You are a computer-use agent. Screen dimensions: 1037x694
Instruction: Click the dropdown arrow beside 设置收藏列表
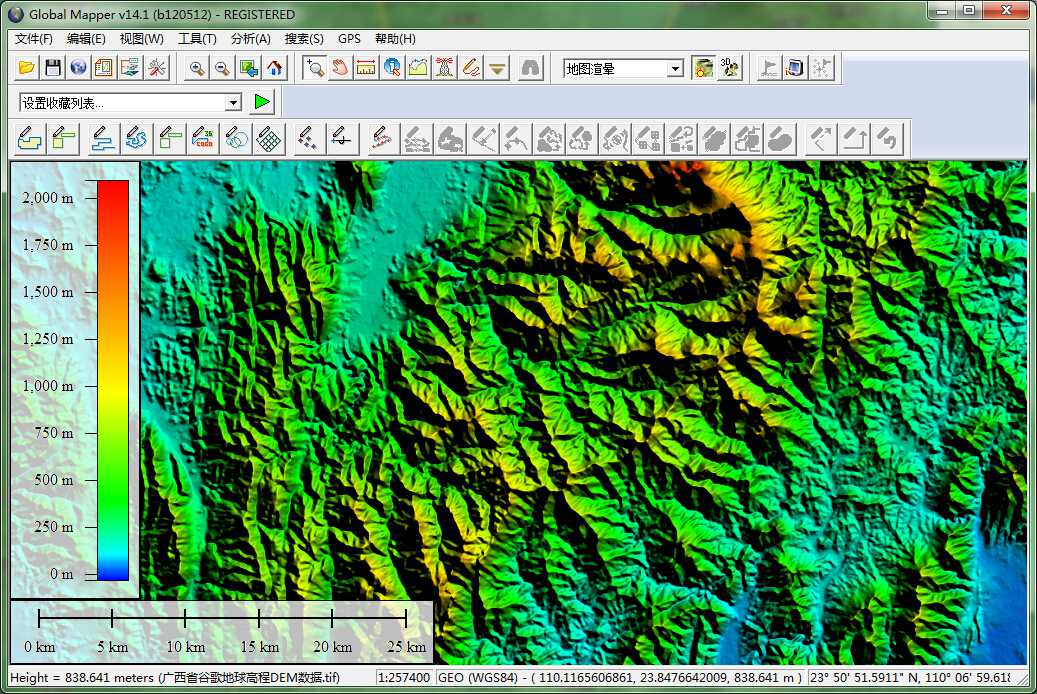pos(233,103)
